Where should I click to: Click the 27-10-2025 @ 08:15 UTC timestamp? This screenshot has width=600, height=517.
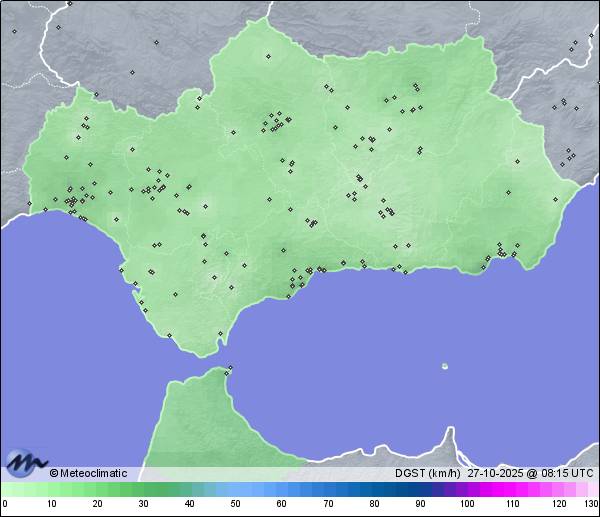(x=530, y=473)
